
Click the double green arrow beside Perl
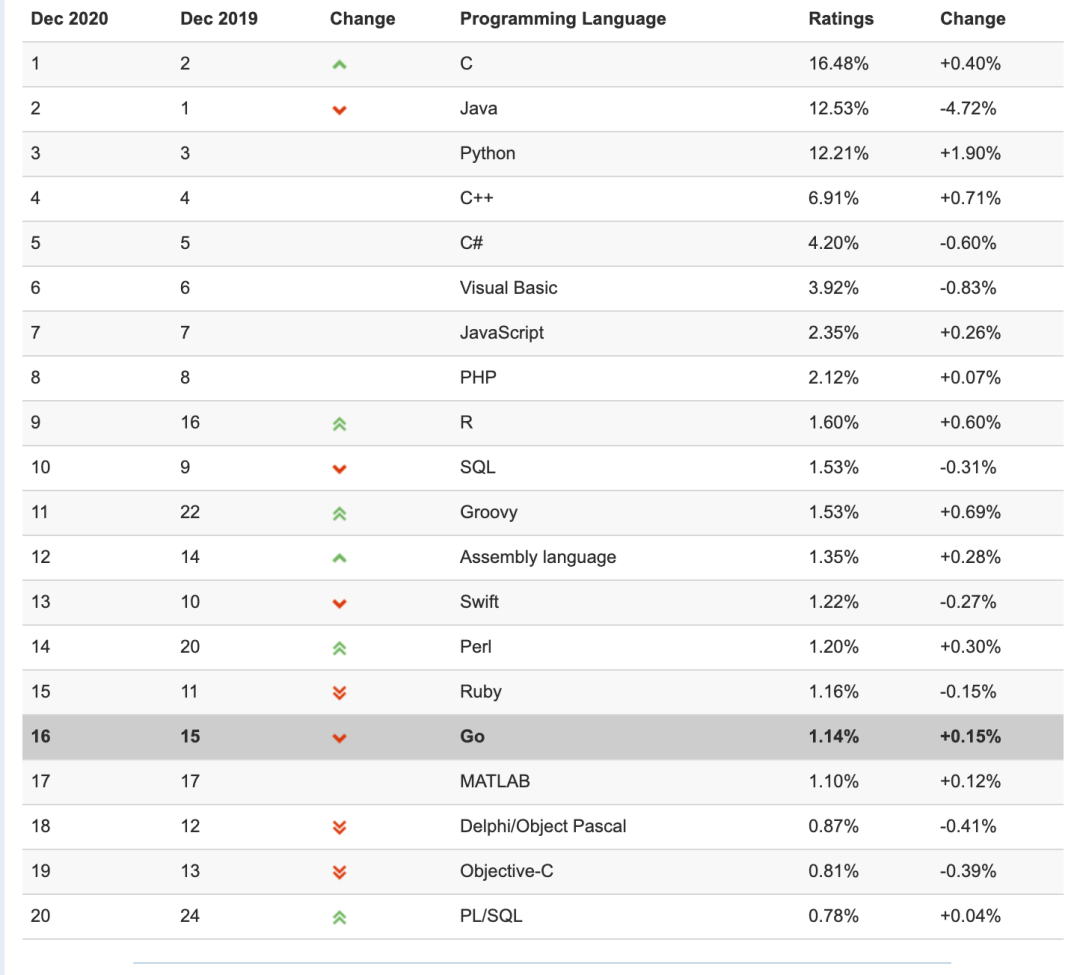[339, 648]
